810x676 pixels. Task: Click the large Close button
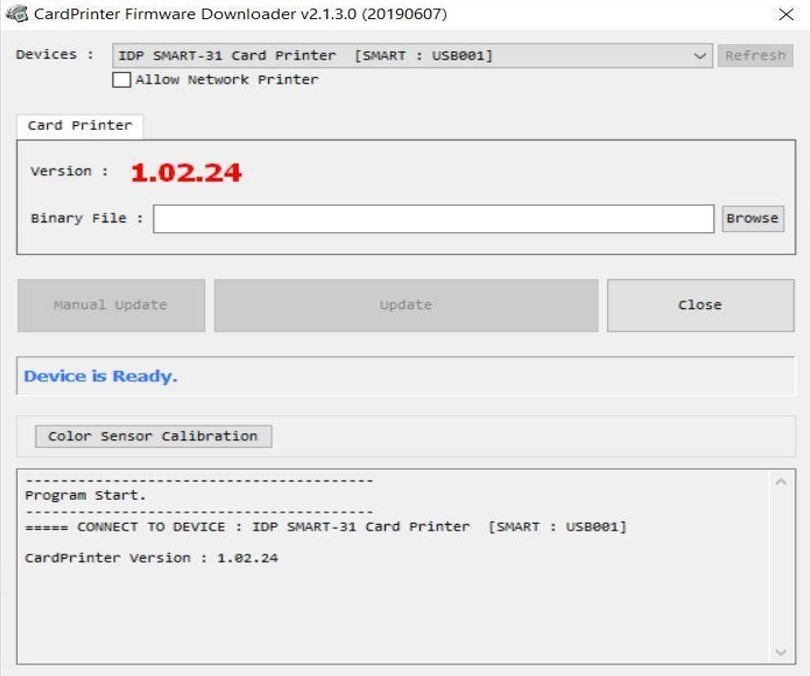(x=700, y=305)
